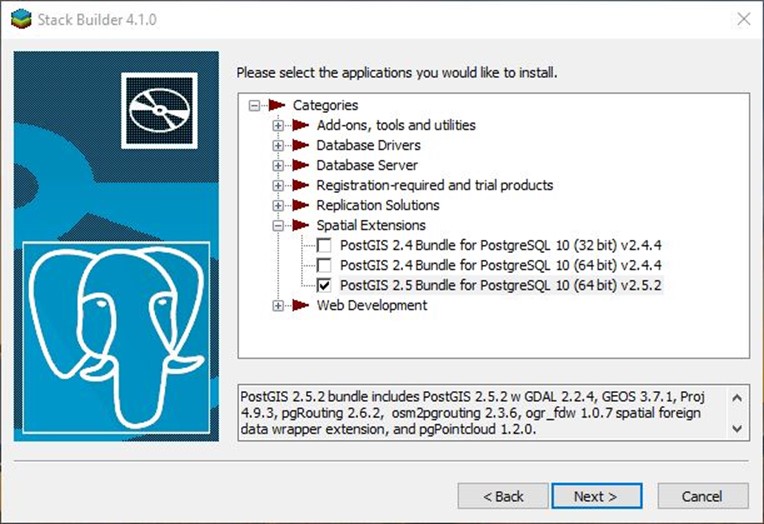Collapse the Spatial Extensions node
764x524 pixels.
pos(278,225)
